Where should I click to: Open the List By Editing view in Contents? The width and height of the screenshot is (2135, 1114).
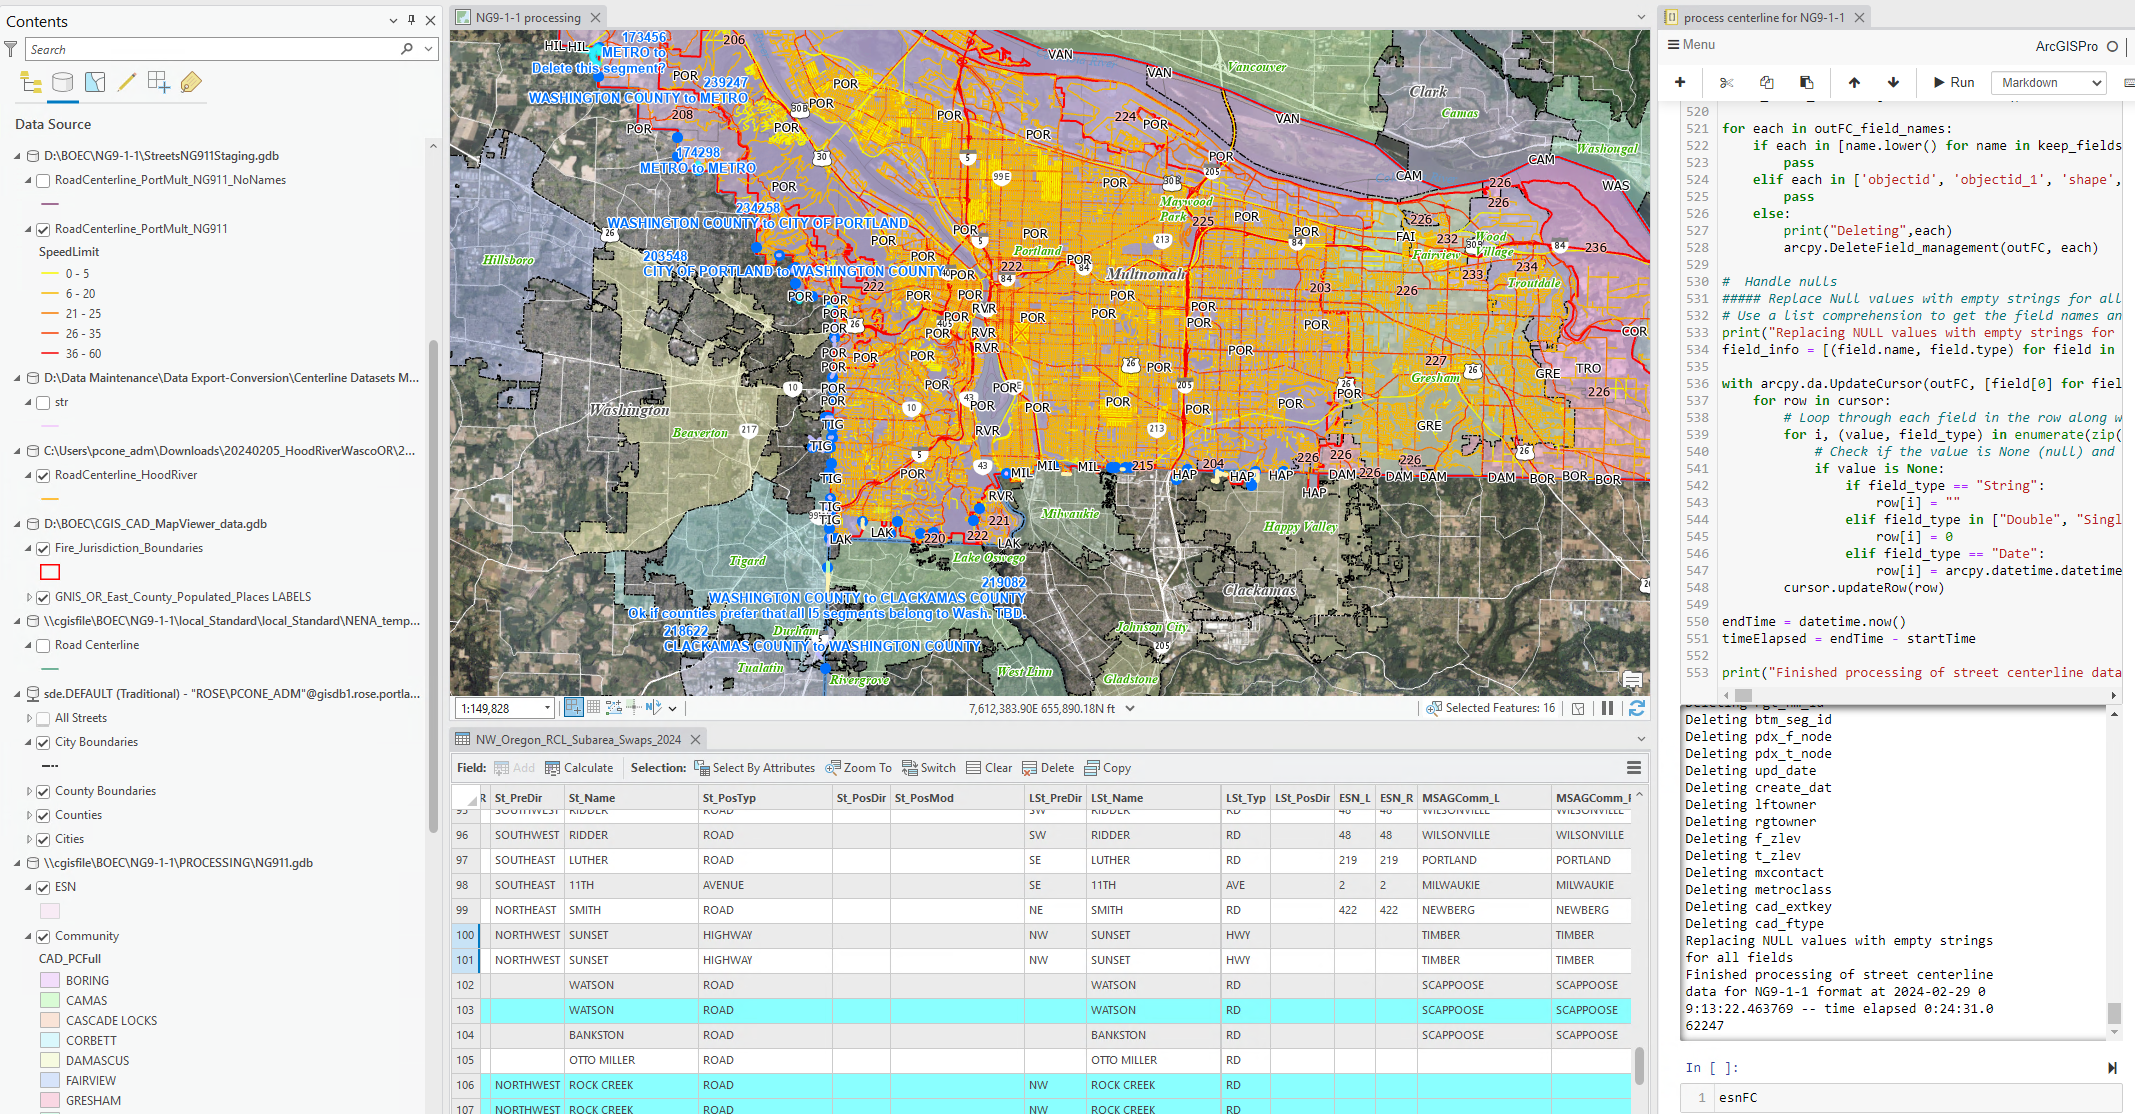tap(126, 82)
